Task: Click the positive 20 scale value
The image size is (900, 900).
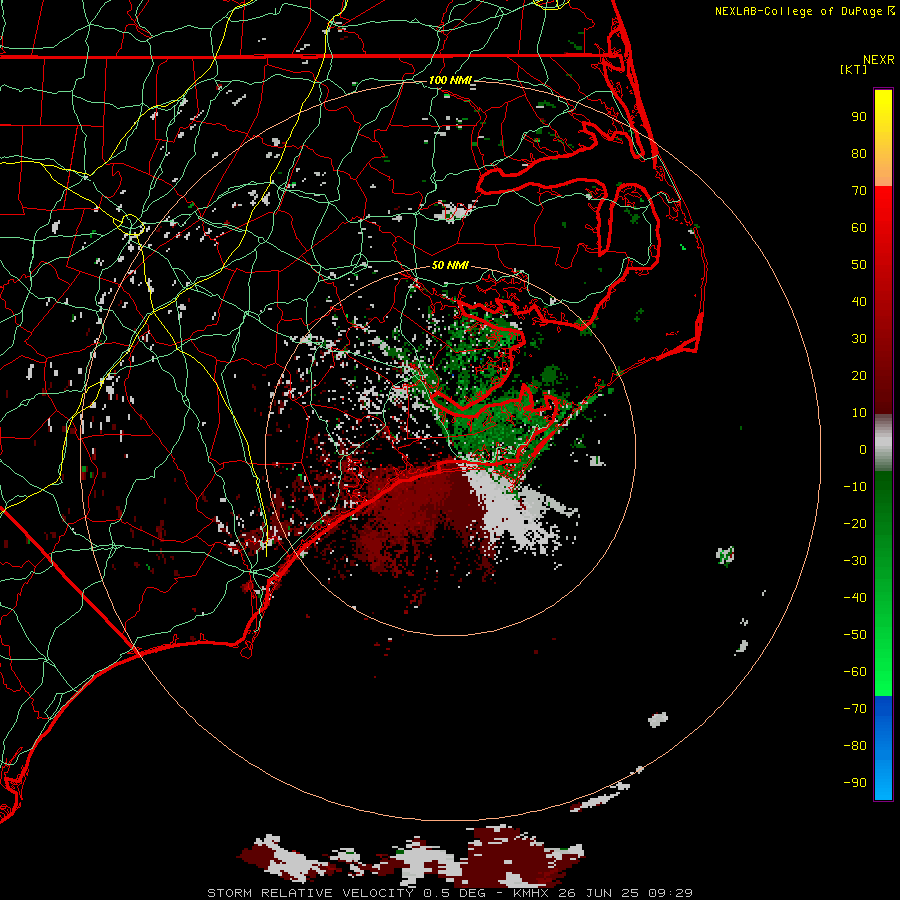Action: click(x=859, y=375)
